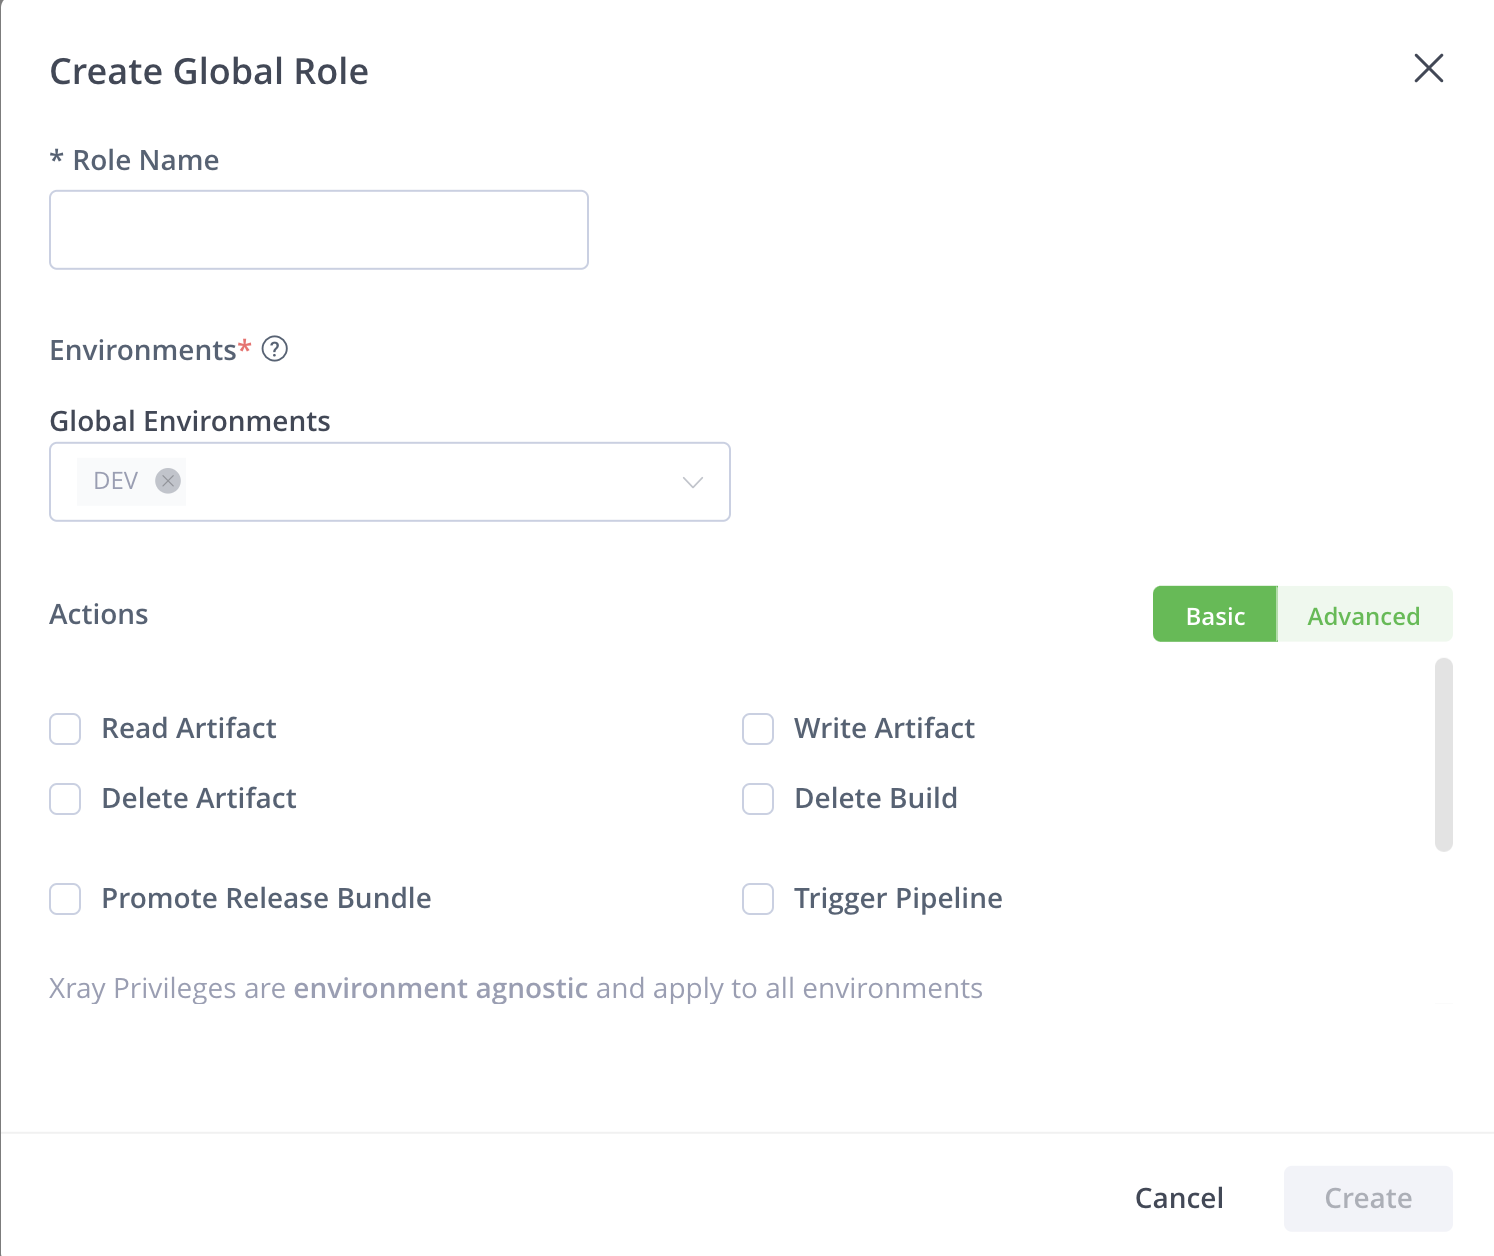This screenshot has width=1494, height=1256.
Task: Enable Promote Release Bundle action
Action: coord(64,899)
